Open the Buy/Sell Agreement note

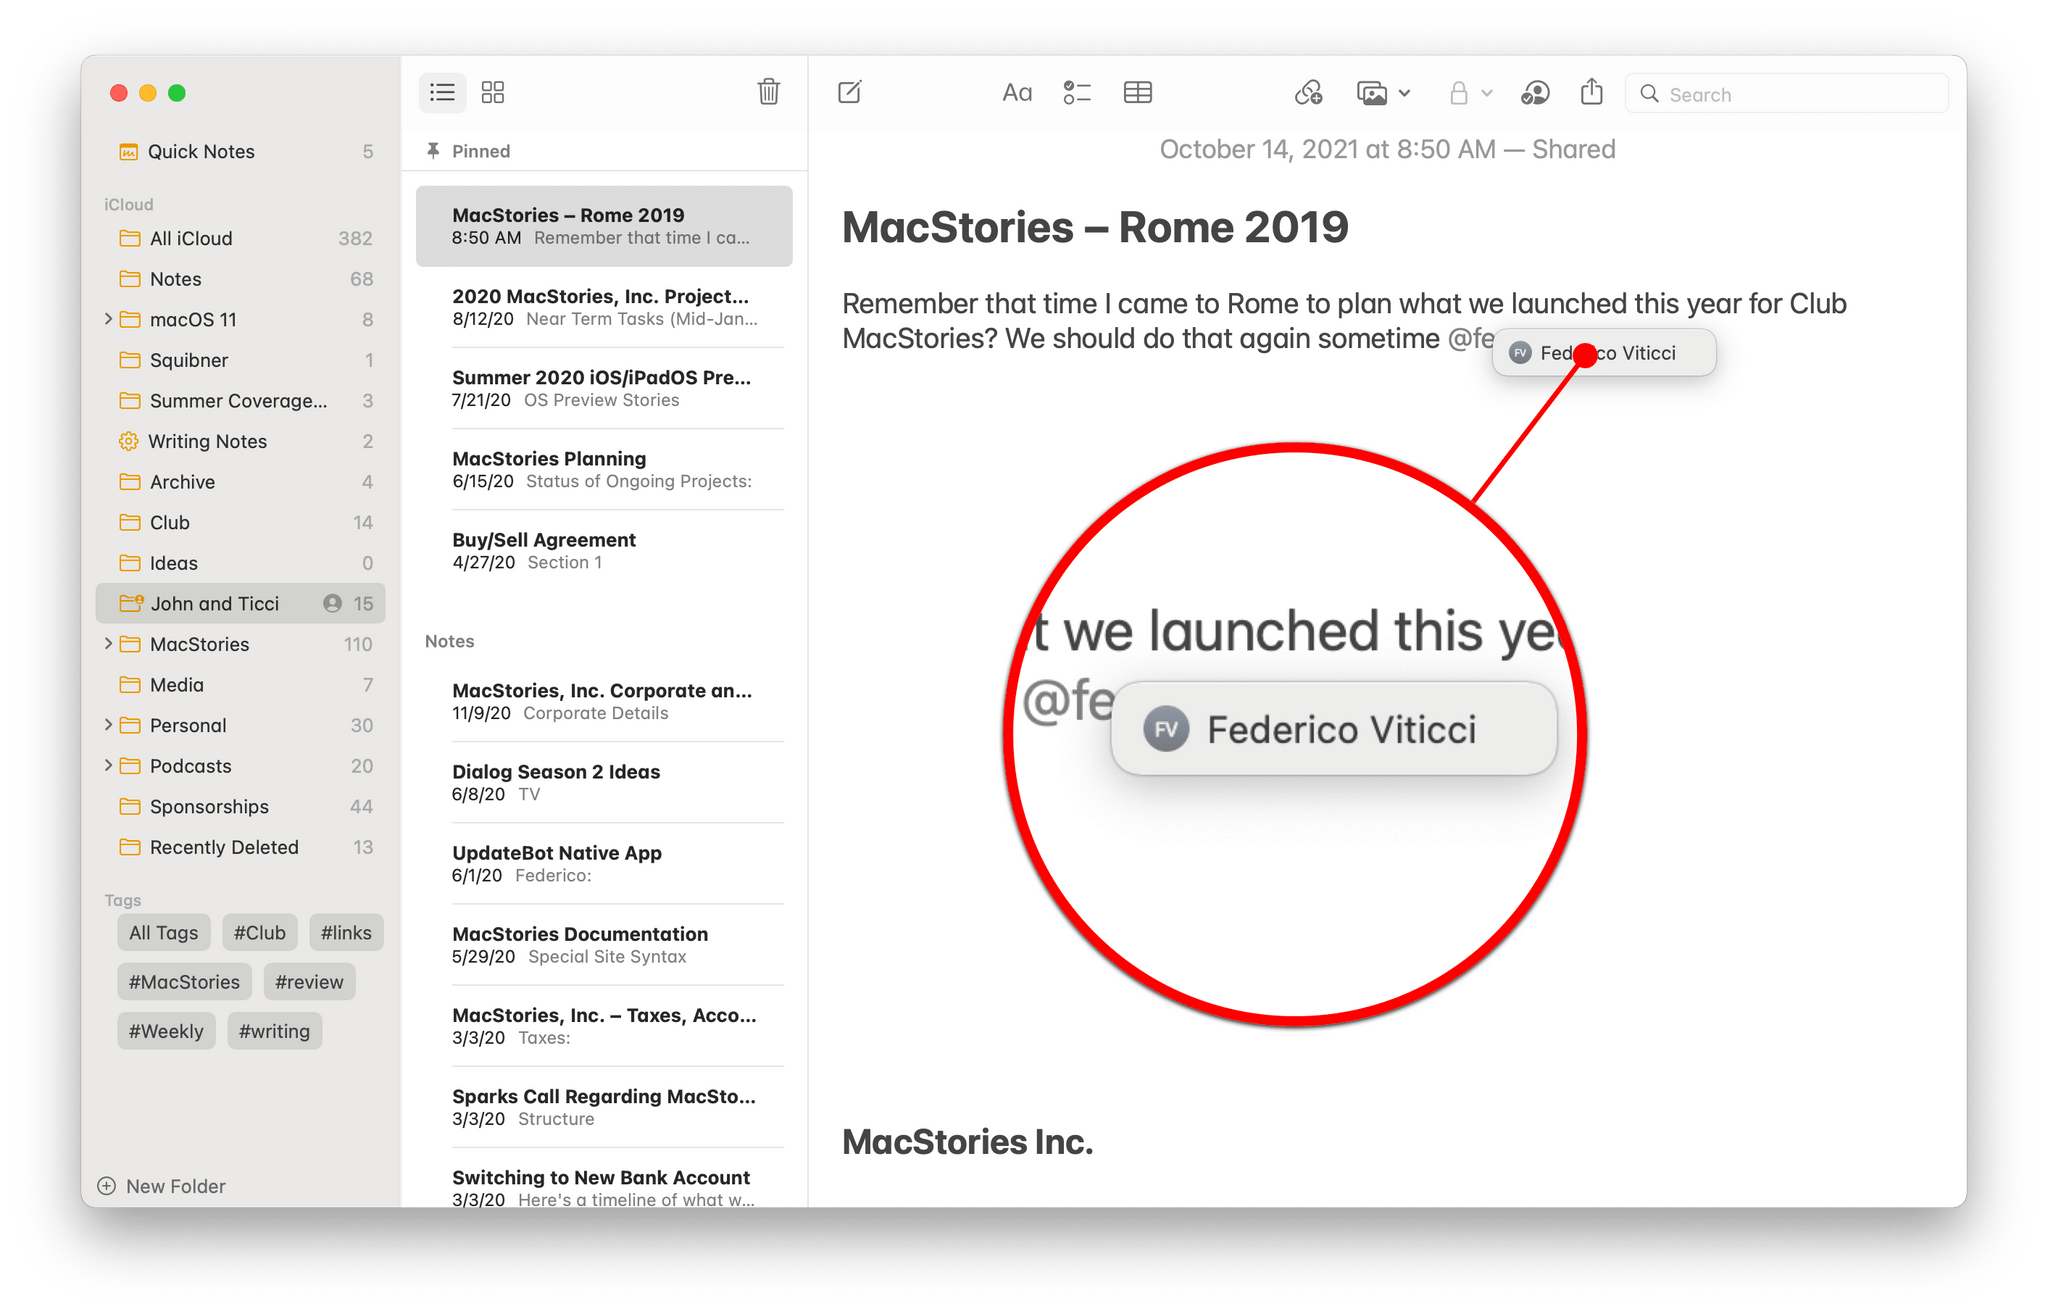604,550
